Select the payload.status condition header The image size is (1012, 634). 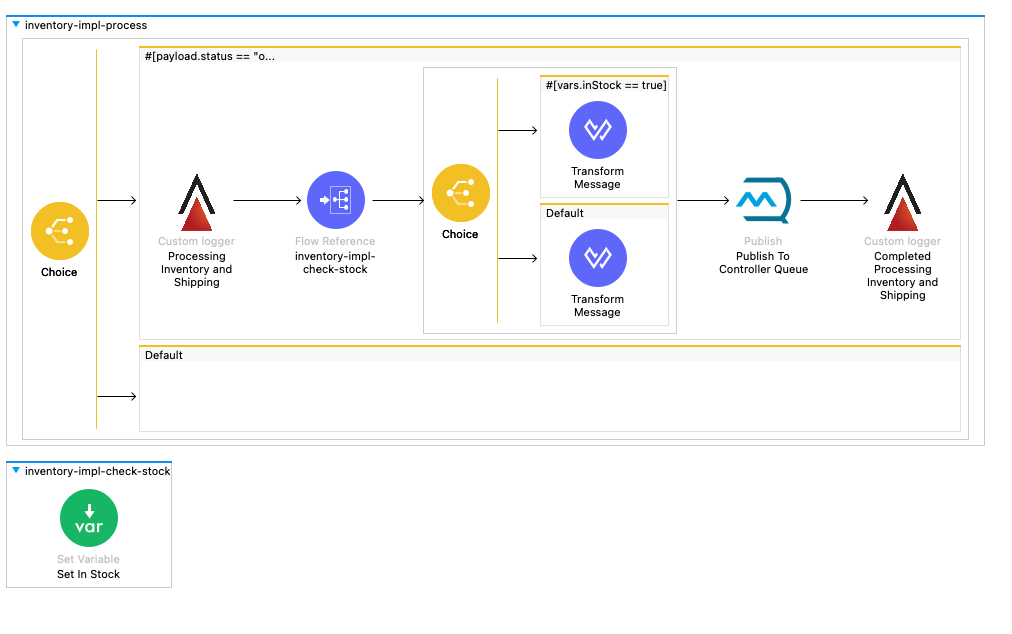tap(210, 56)
